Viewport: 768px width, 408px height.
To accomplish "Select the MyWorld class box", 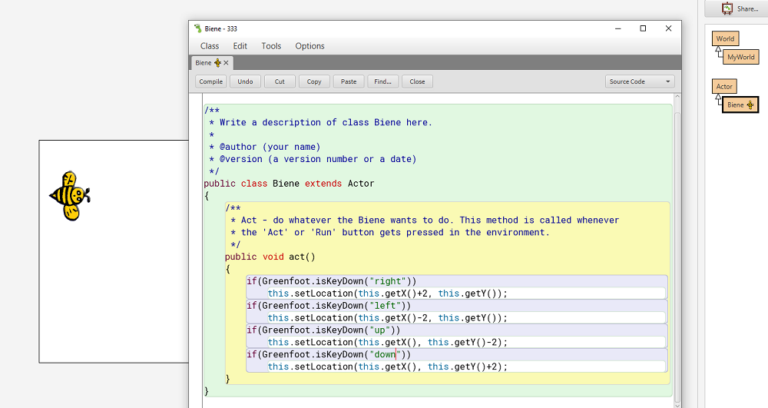I will click(x=742, y=57).
